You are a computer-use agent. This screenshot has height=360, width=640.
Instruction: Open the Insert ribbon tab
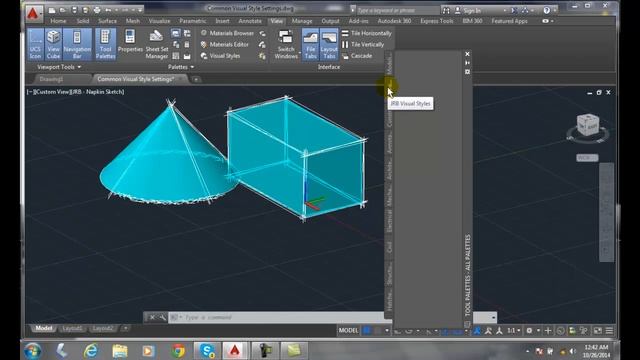pos(222,21)
